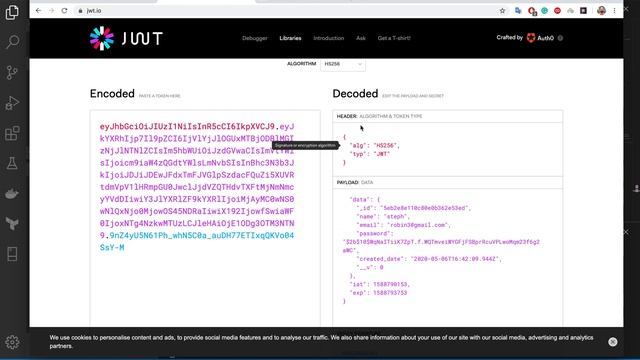Click the "alg": "HS256" line in the header
This screenshot has height=360, width=640.
point(374,145)
